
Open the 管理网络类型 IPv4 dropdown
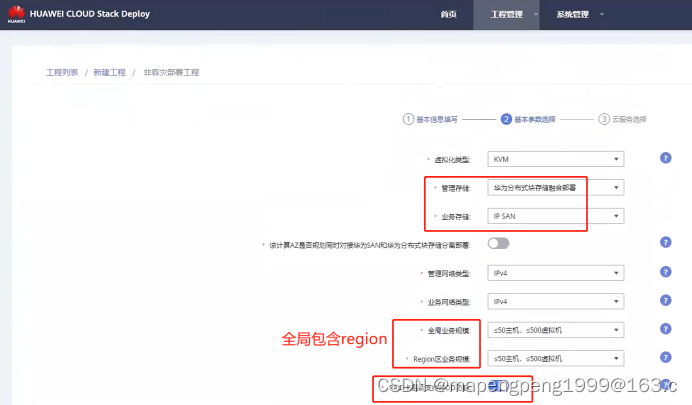(556, 273)
